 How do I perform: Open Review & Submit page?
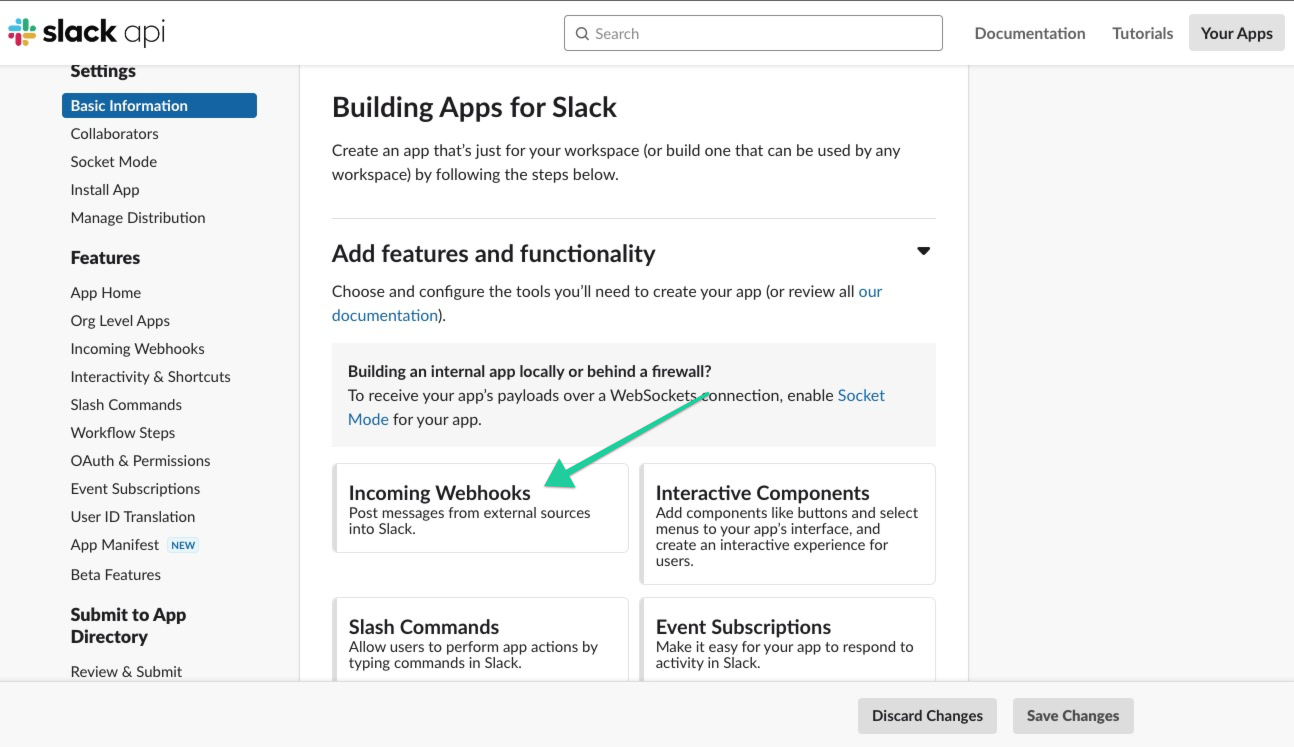(x=126, y=671)
